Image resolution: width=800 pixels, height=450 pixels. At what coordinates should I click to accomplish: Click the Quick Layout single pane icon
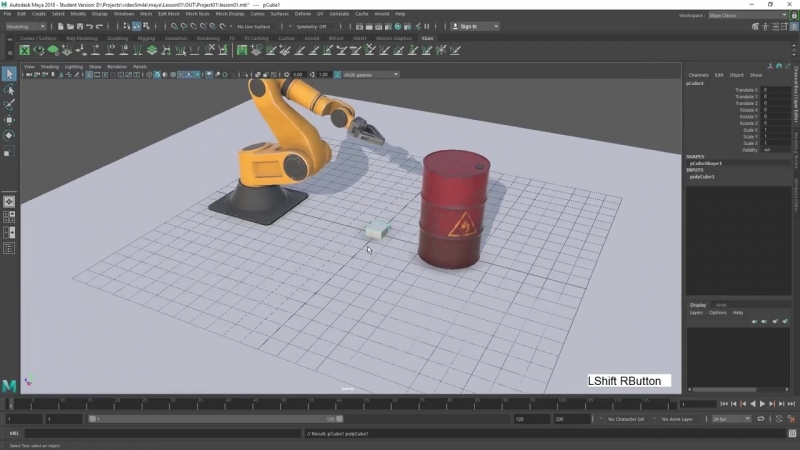[x=9, y=202]
